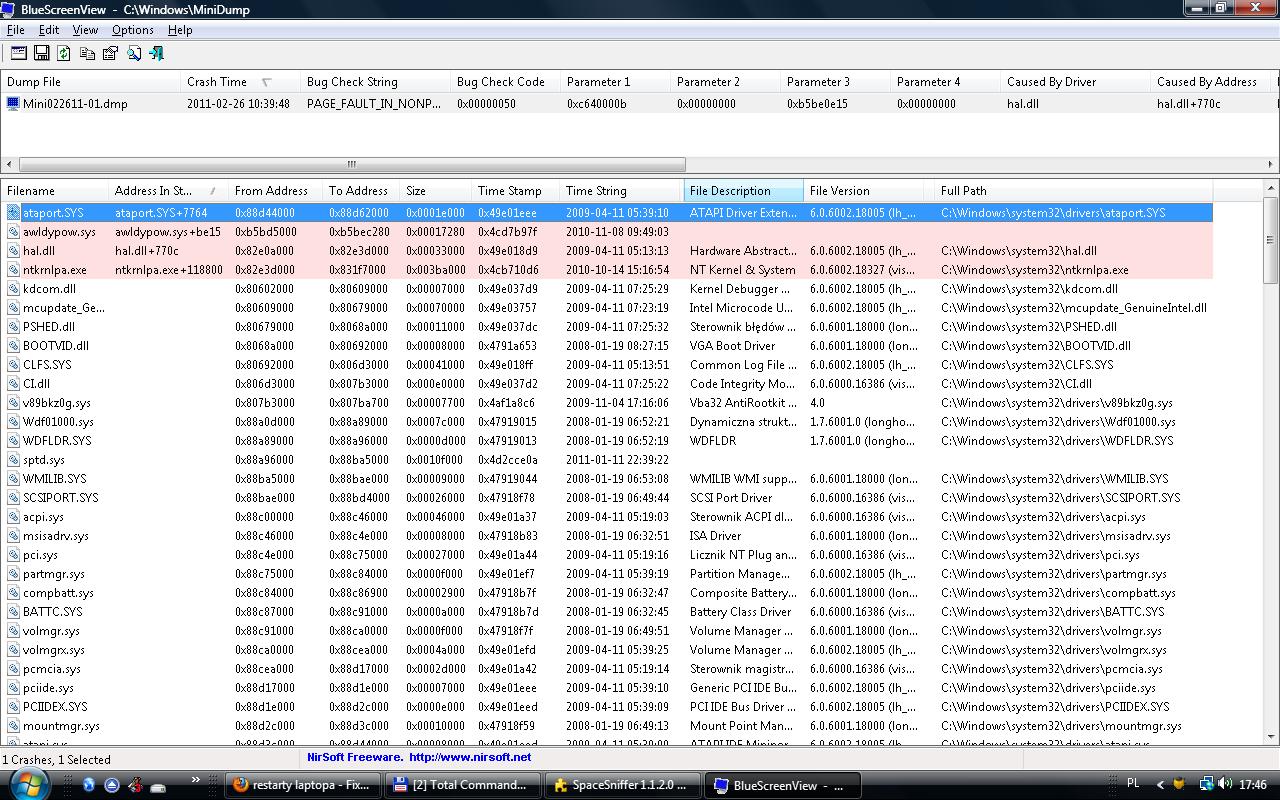Click the PAGE_FAULT_IN_NONP... bug check cell

(x=374, y=103)
